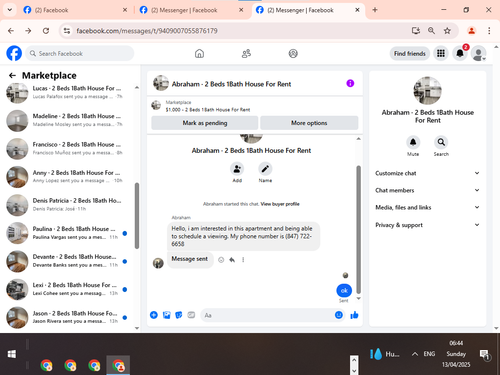Switch to the second Messenger tab

191,10
